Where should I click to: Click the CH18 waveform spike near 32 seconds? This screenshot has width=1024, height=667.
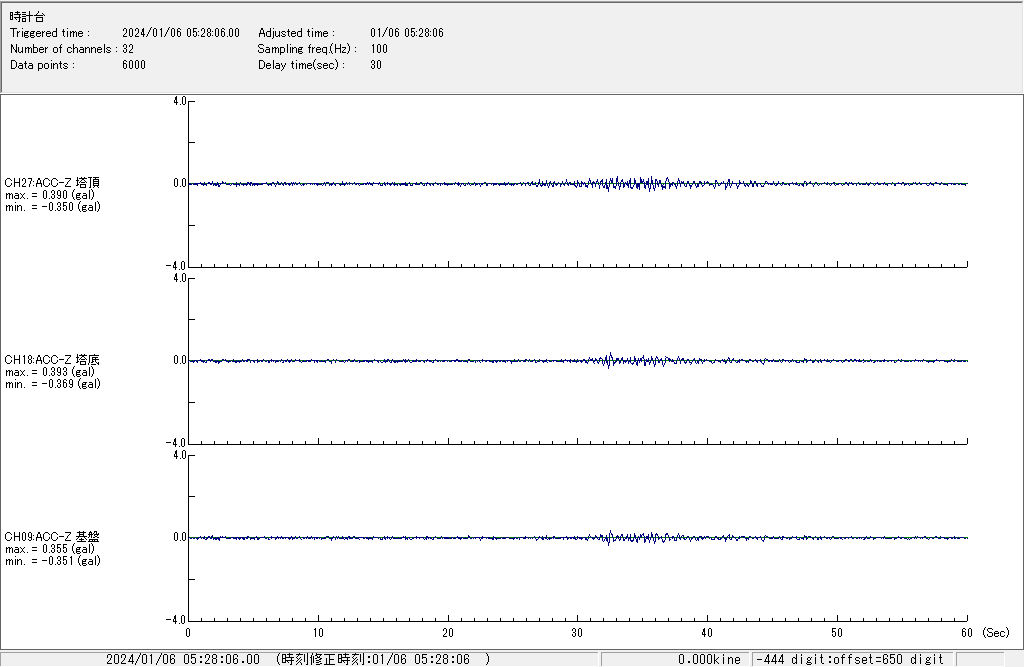(x=609, y=358)
